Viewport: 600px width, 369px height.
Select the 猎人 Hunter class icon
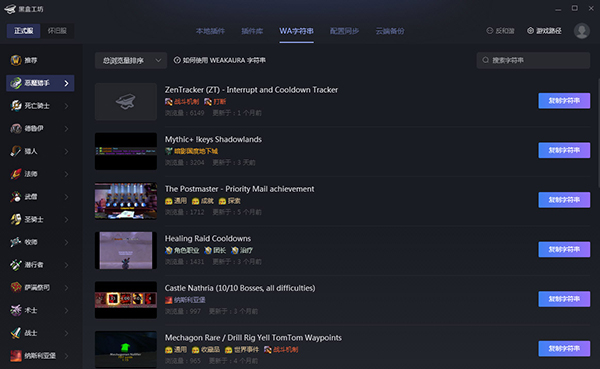(x=16, y=151)
